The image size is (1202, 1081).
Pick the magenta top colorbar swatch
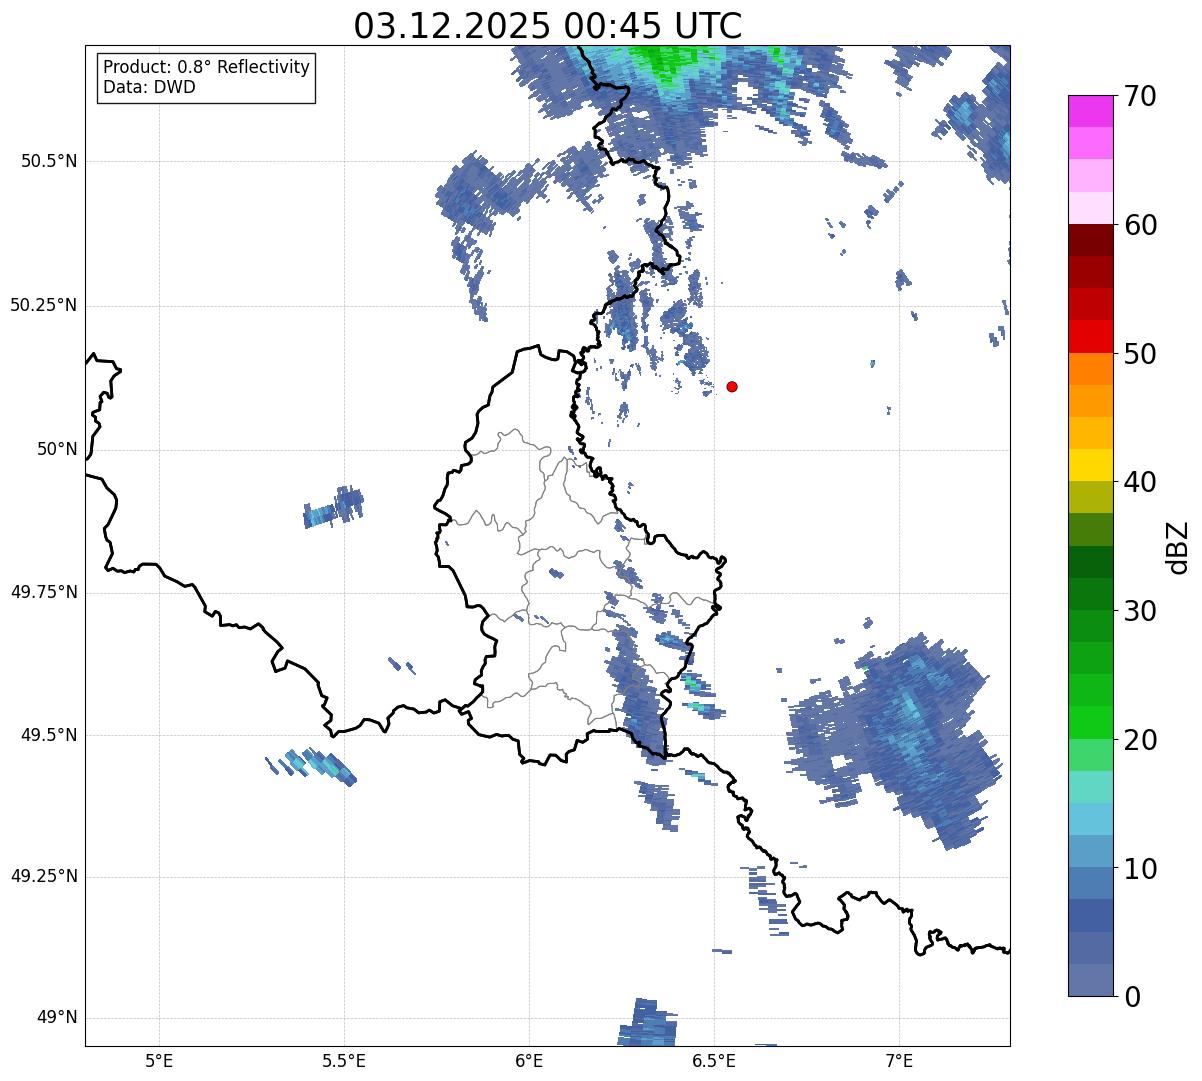[x=1090, y=111]
